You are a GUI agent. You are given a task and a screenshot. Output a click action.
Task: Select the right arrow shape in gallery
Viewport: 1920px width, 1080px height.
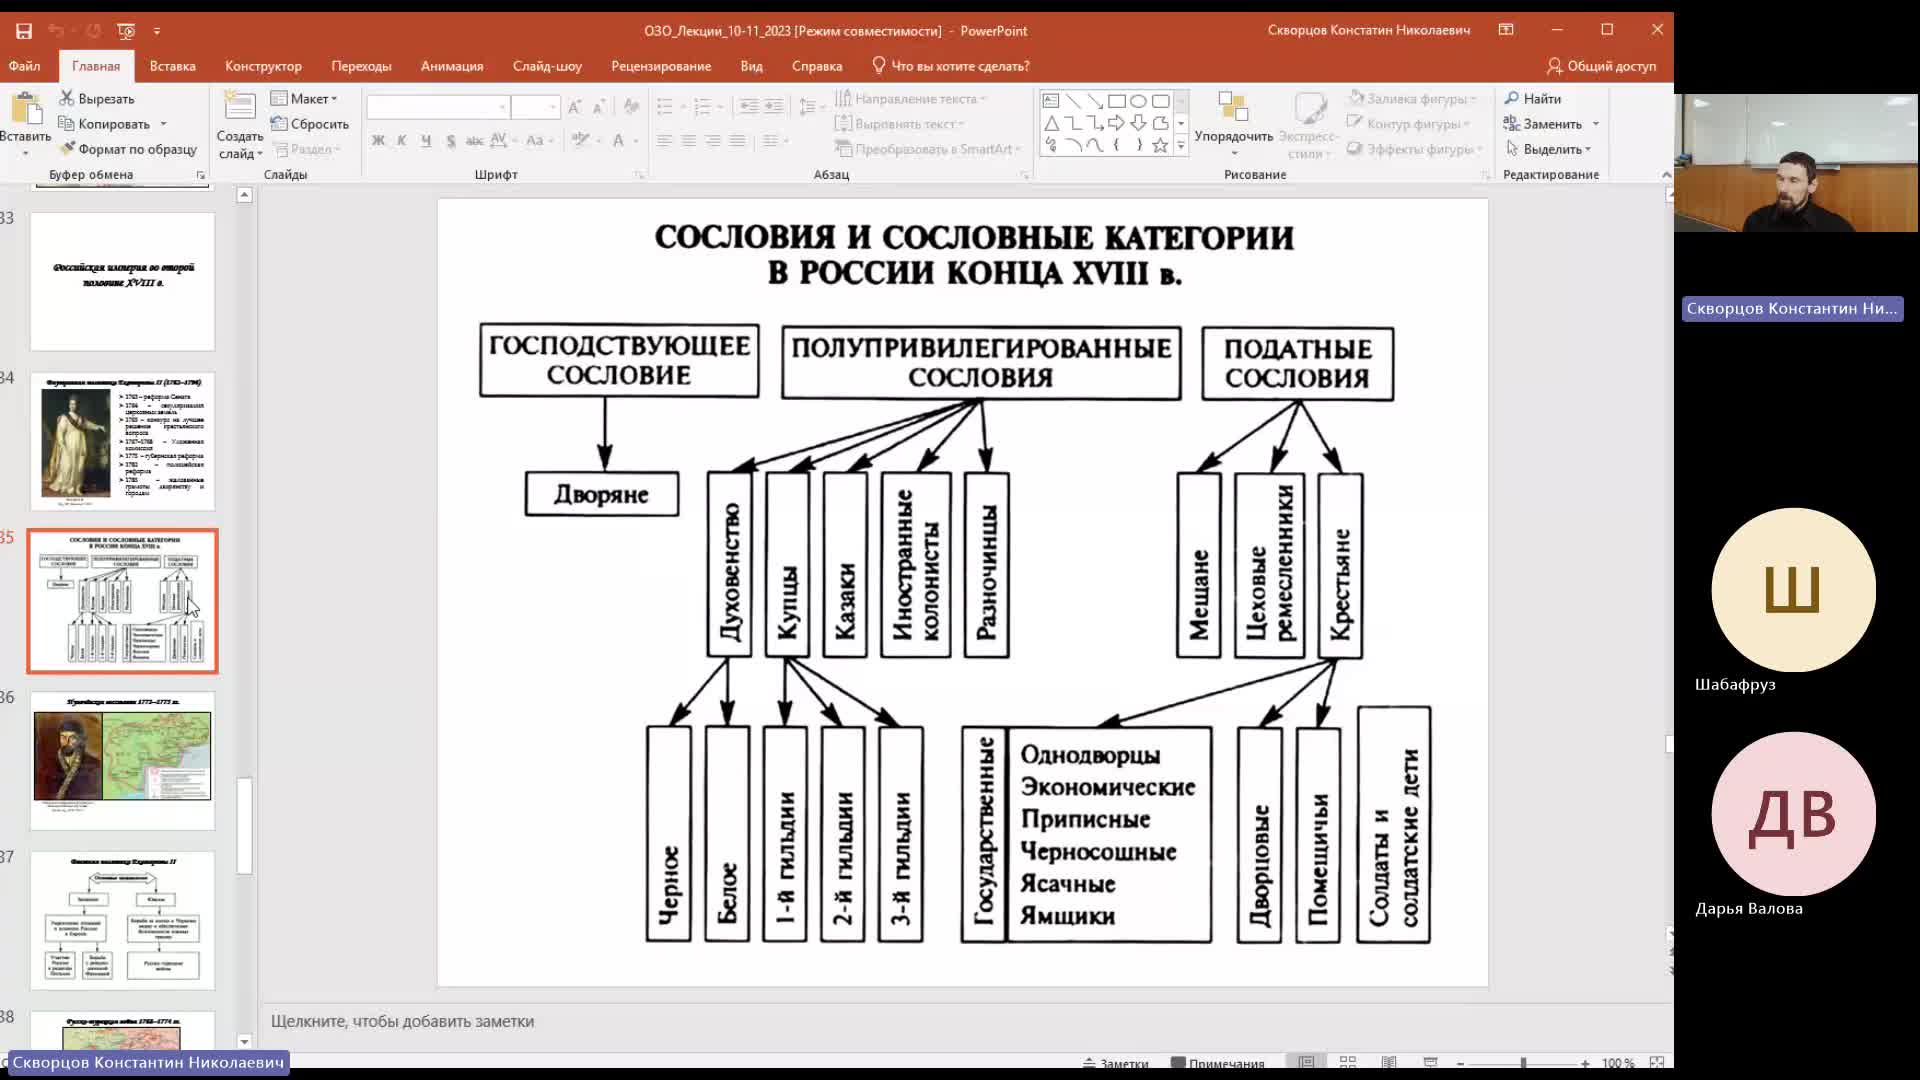1116,123
